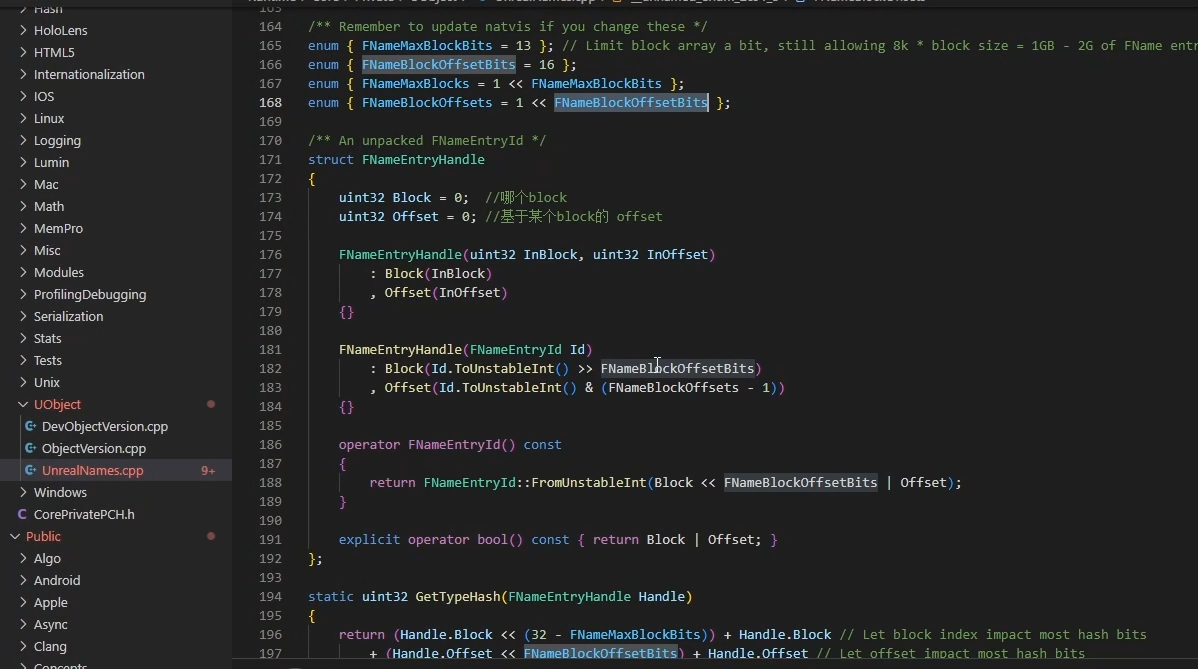Select the ObjectVersion.cpp file
This screenshot has width=1198, height=669.
tap(94, 449)
